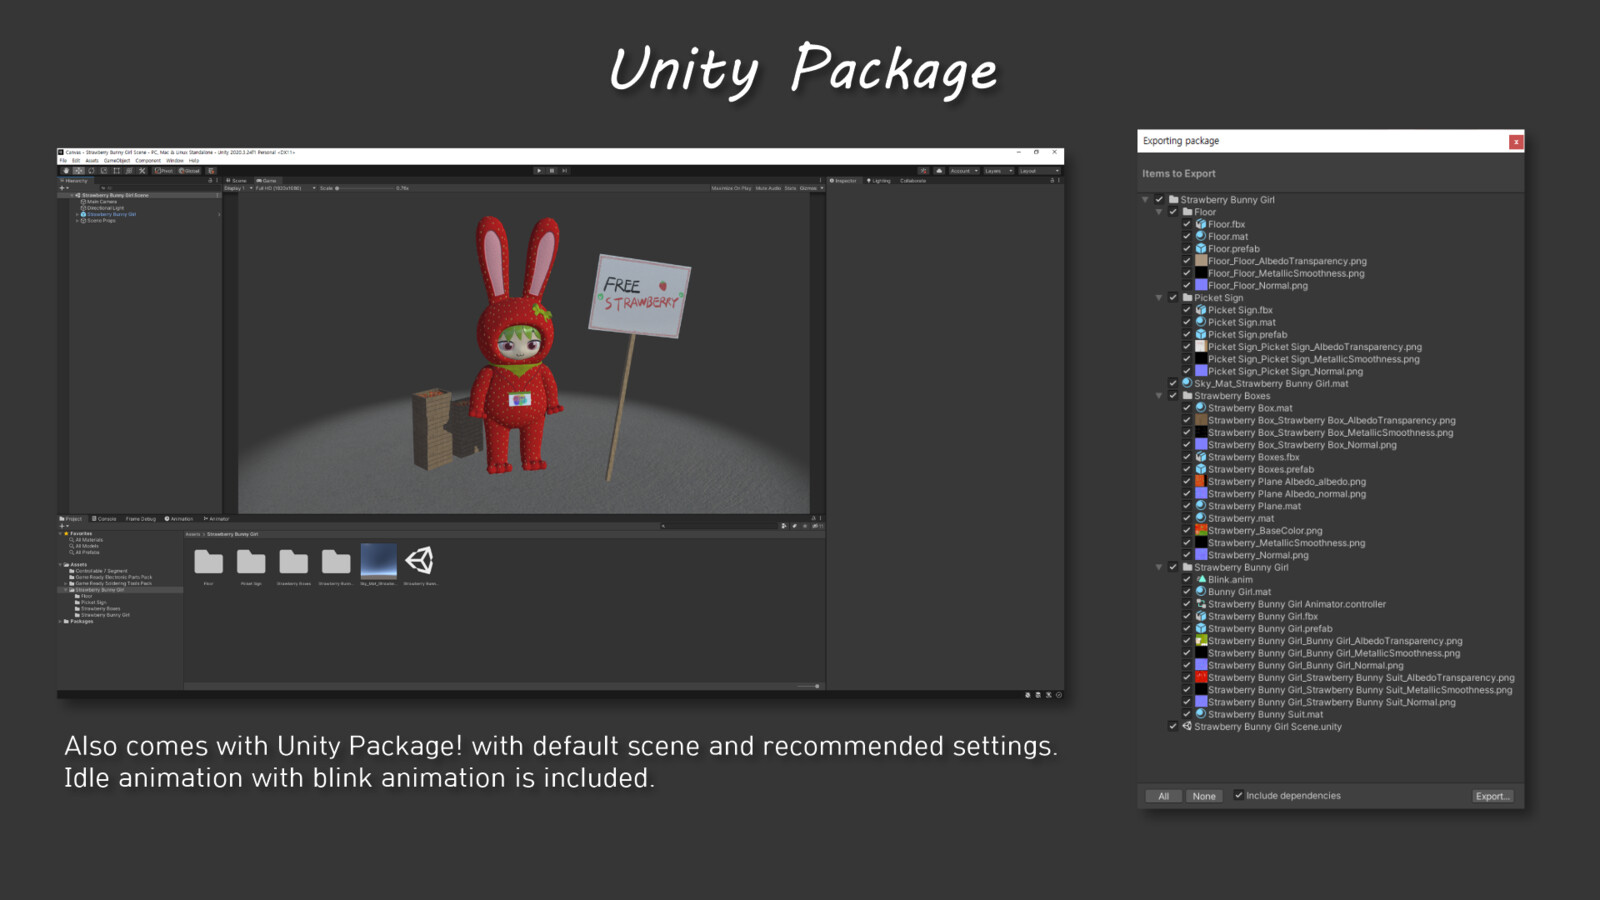
Task: Switch to the Lighting tab
Action: tap(879, 181)
